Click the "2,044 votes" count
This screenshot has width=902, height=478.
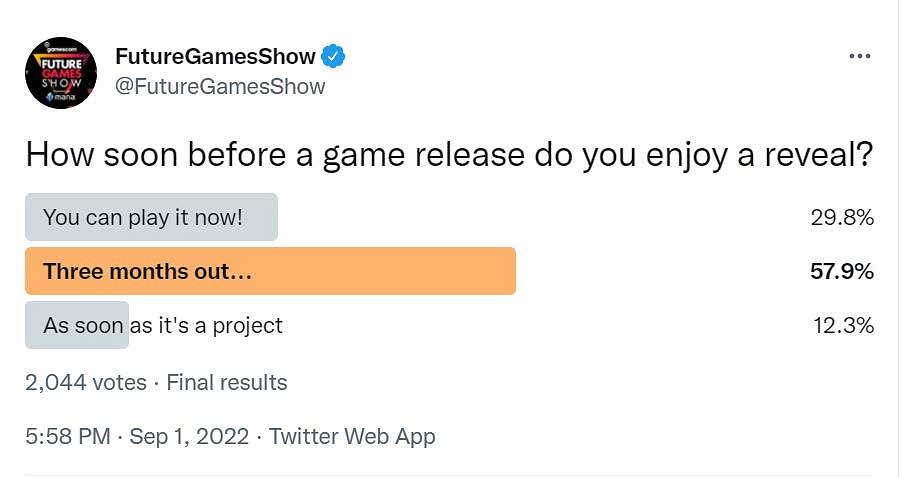tap(85, 382)
